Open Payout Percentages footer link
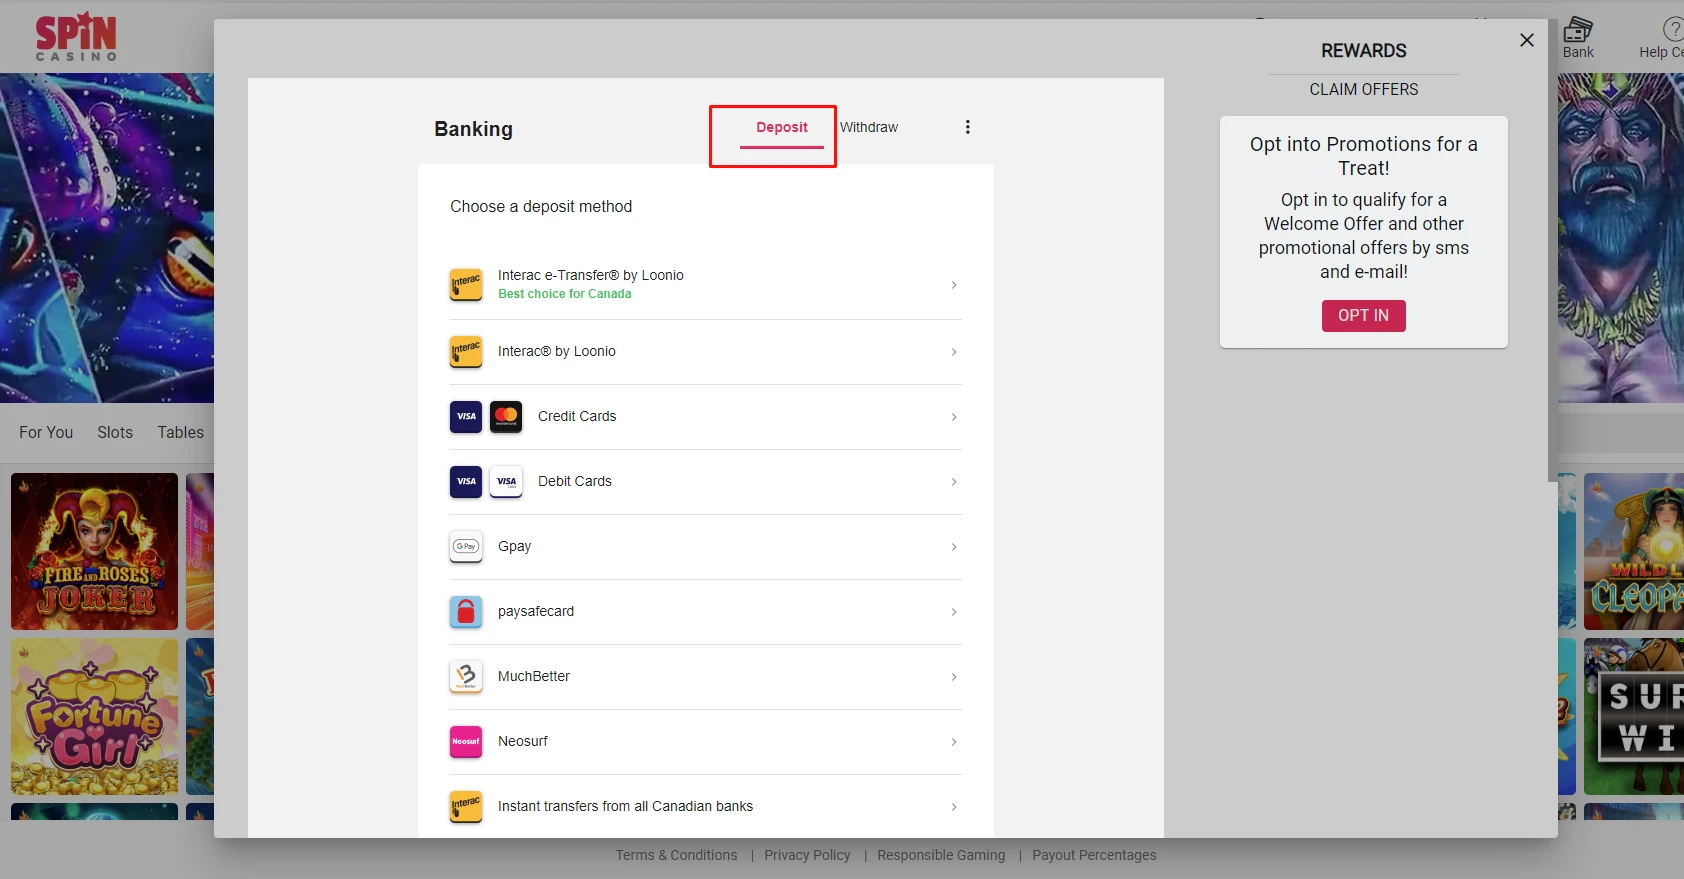 [x=1094, y=856]
